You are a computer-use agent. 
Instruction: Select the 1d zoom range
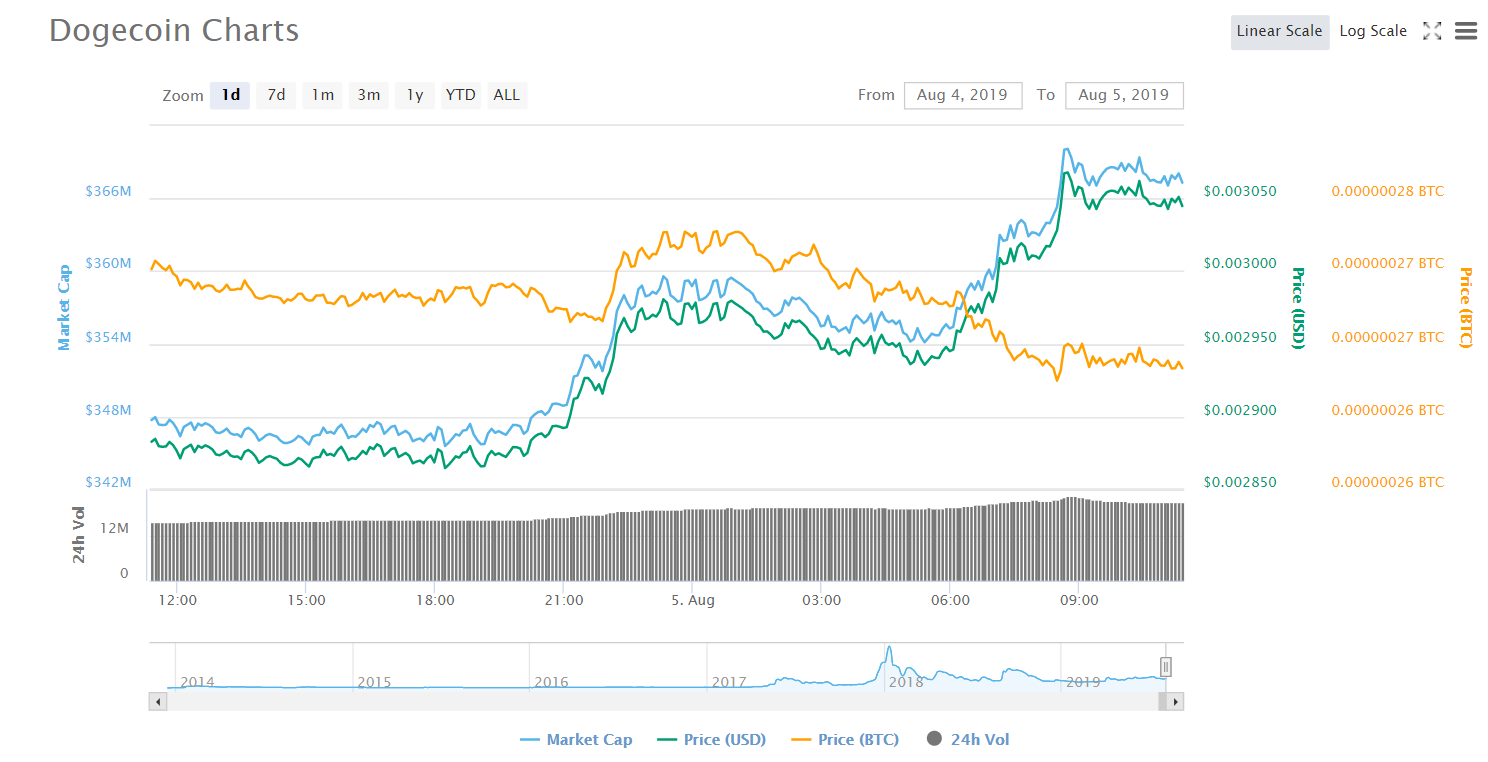tap(230, 95)
